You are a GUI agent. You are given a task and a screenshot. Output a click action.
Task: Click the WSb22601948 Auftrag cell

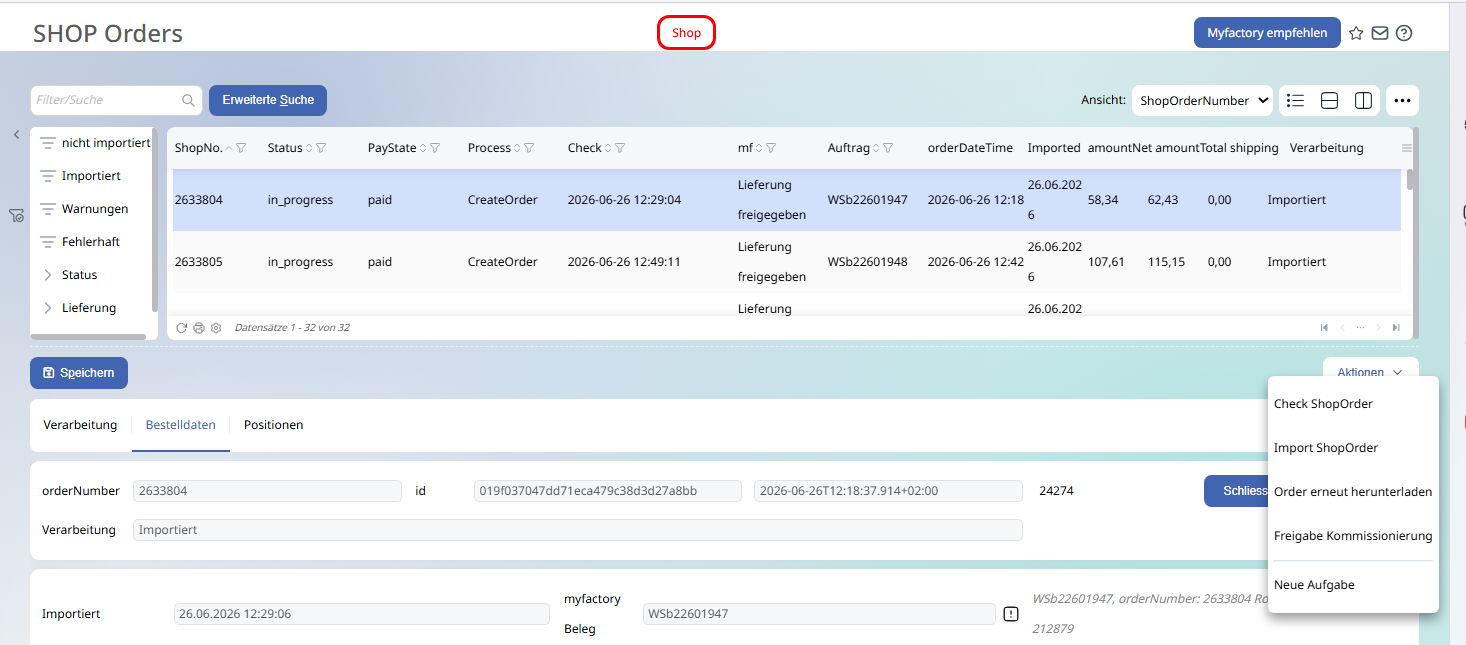[x=868, y=262]
